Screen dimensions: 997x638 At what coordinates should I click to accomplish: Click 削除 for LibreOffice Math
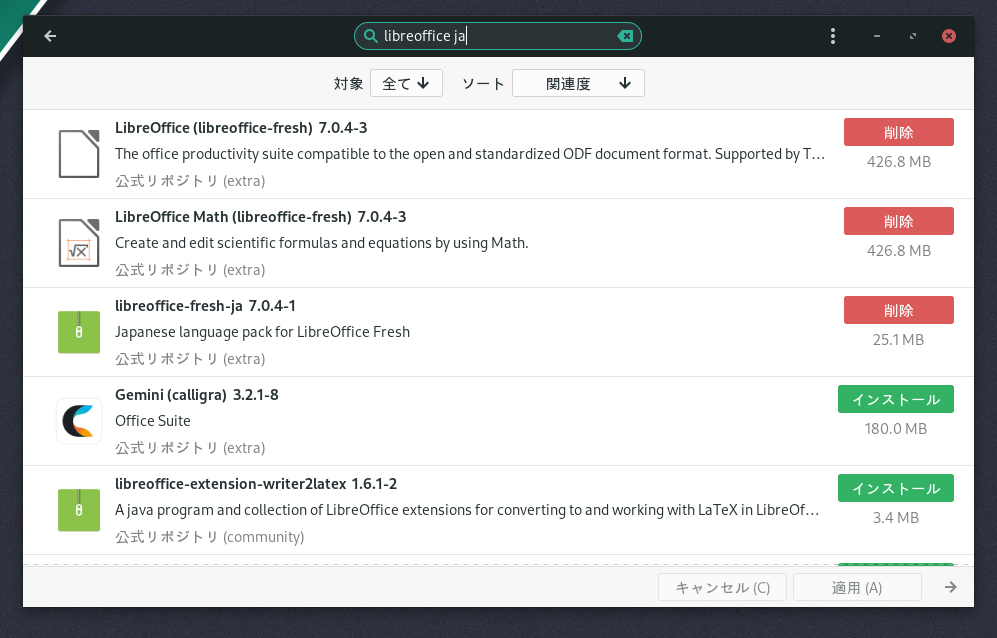[898, 221]
